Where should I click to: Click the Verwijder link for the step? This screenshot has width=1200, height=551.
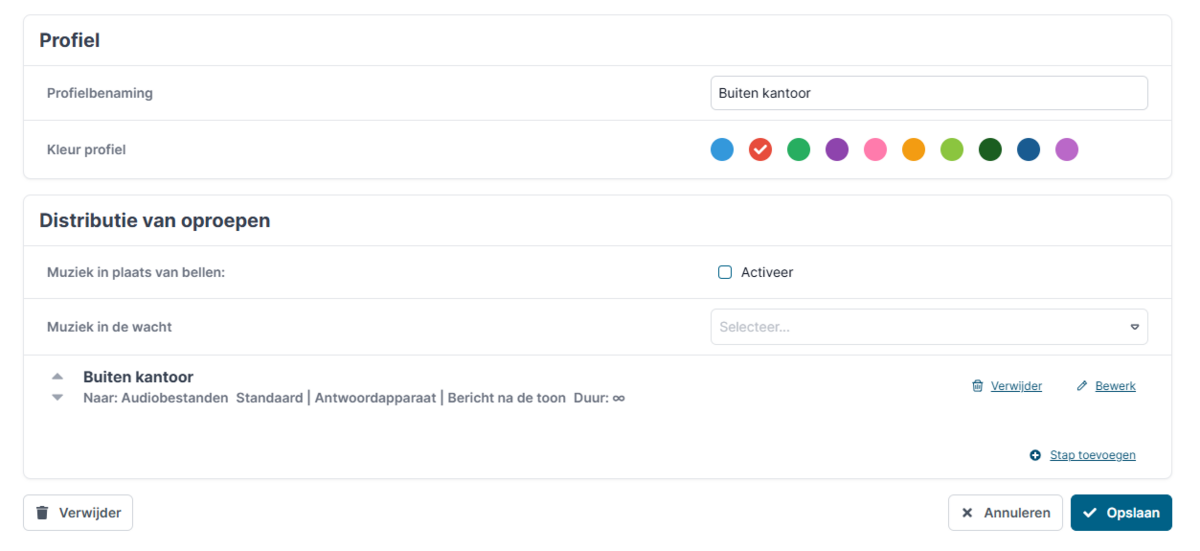(1016, 386)
